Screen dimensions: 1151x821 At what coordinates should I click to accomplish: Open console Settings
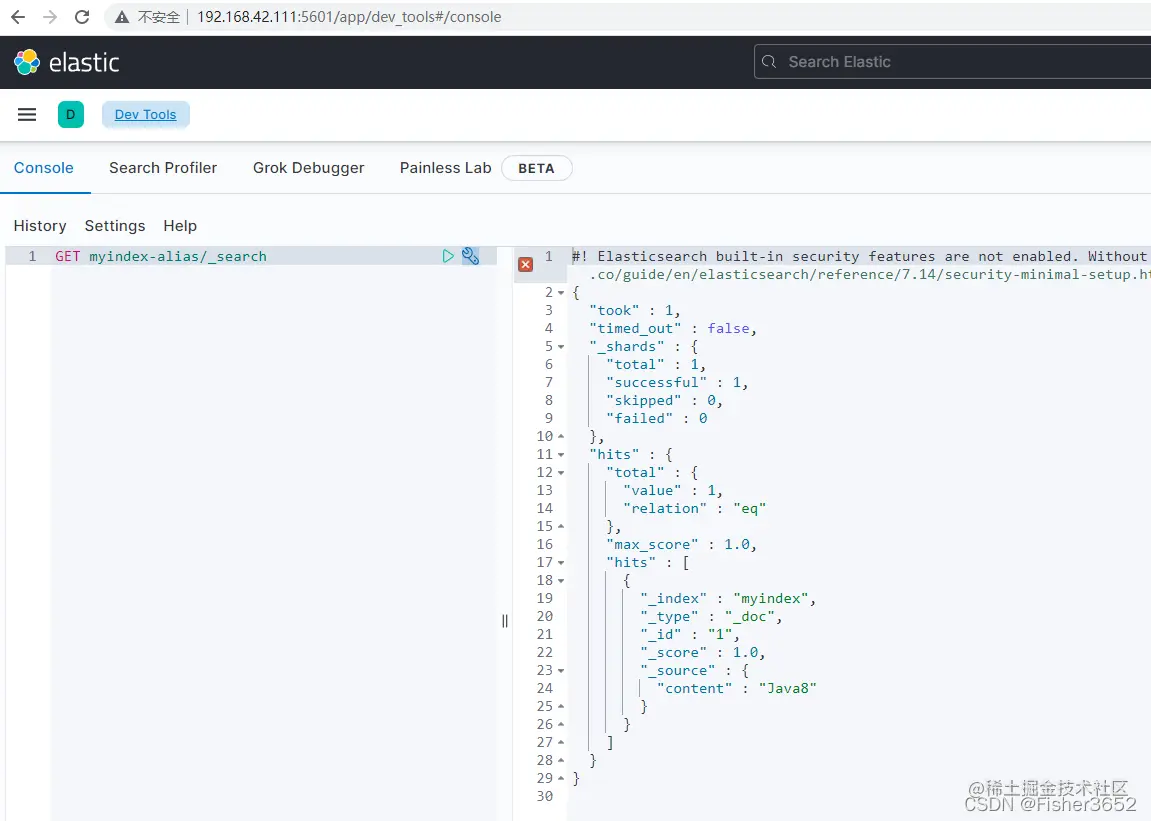[x=115, y=225]
